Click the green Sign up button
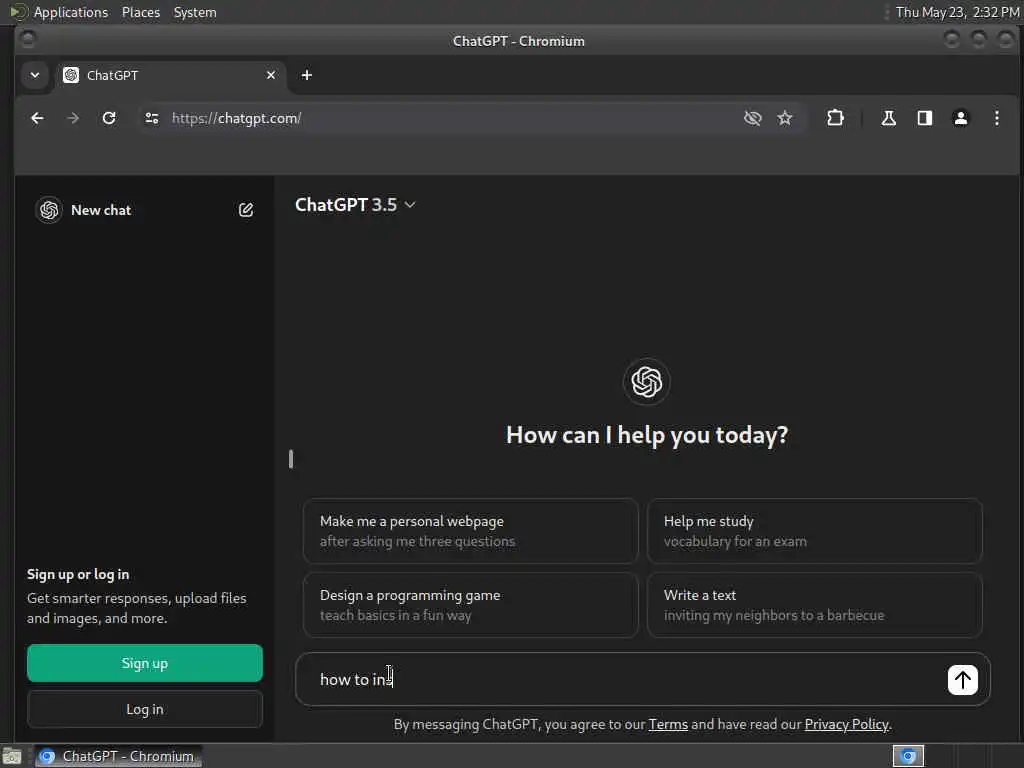The image size is (1024, 768). (145, 663)
